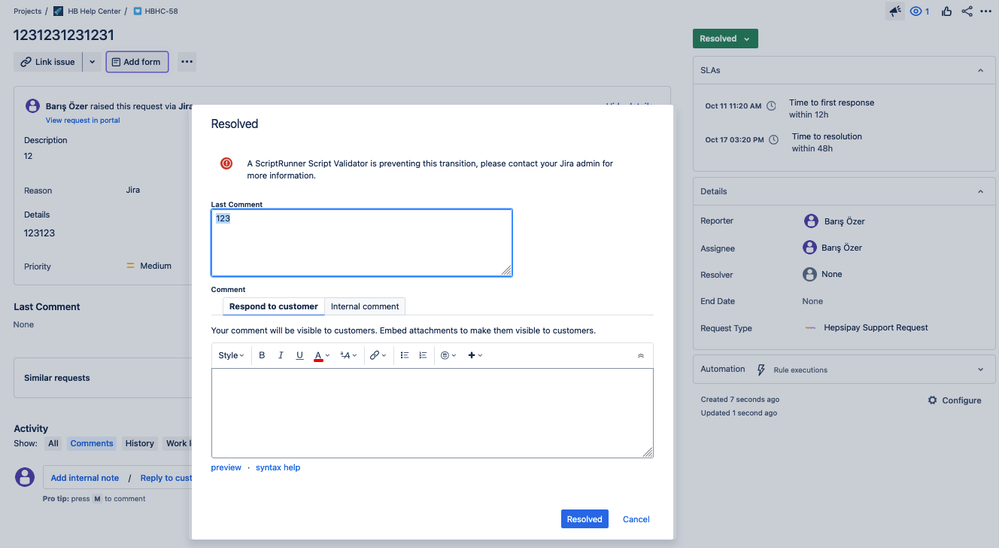Click Add internal note
This screenshot has width=999, height=548.
[x=85, y=478]
